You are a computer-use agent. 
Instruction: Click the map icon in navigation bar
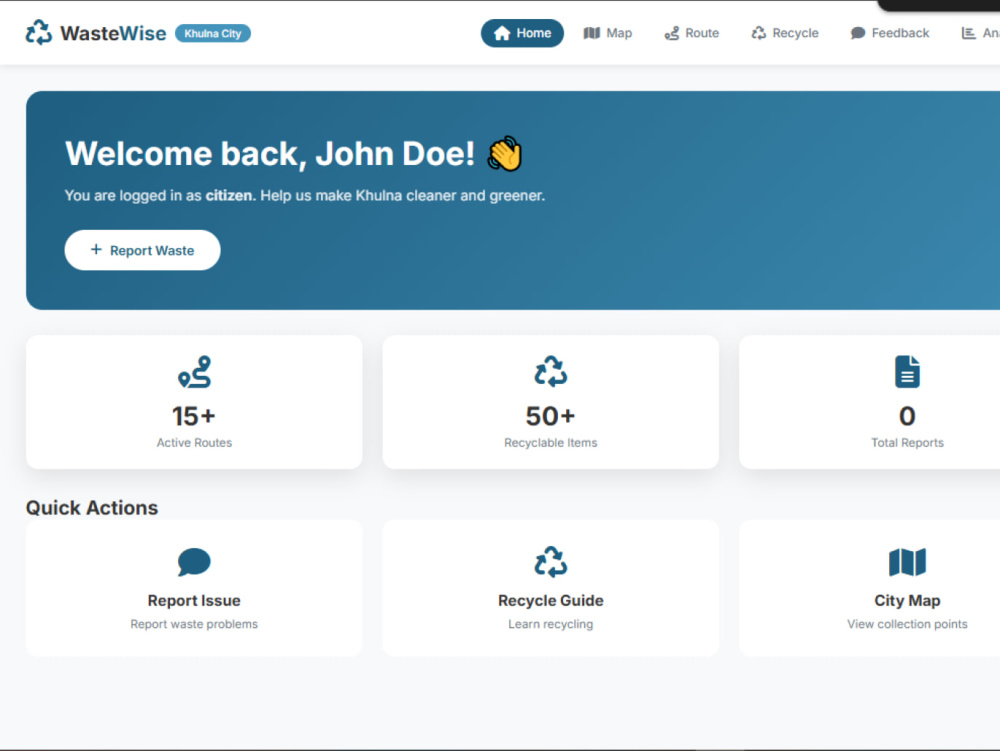[x=592, y=33]
